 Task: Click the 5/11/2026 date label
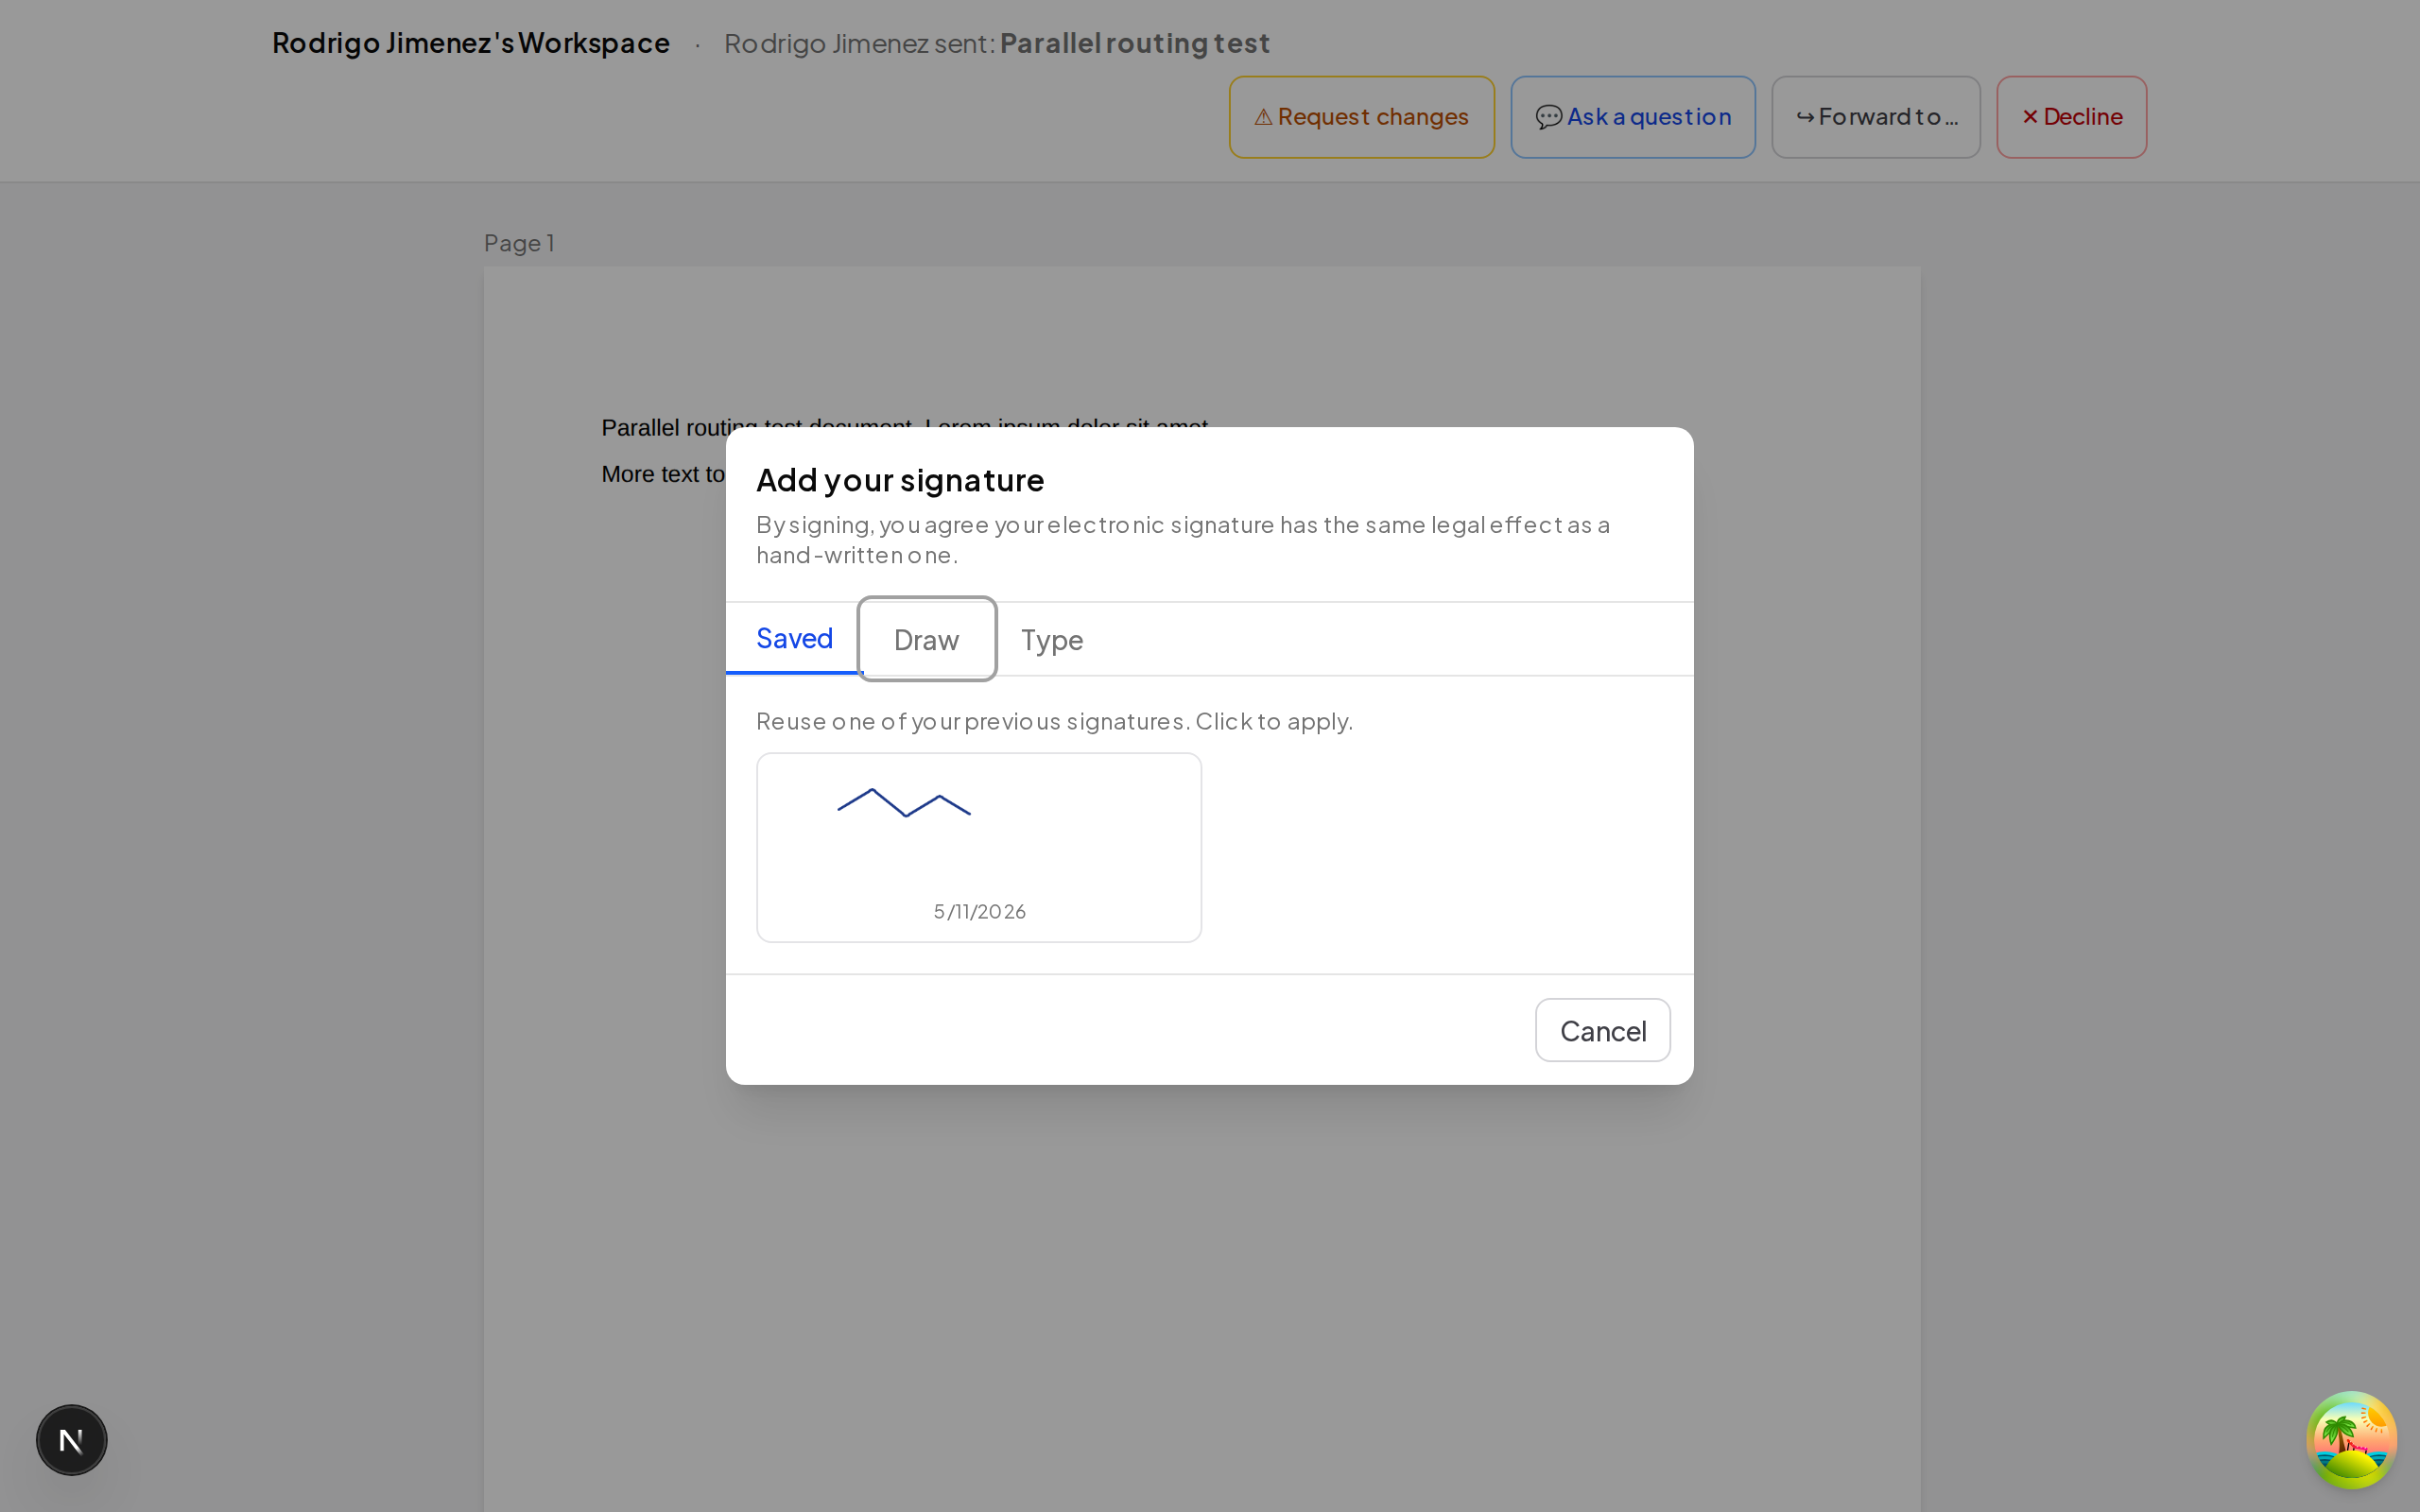click(x=980, y=911)
